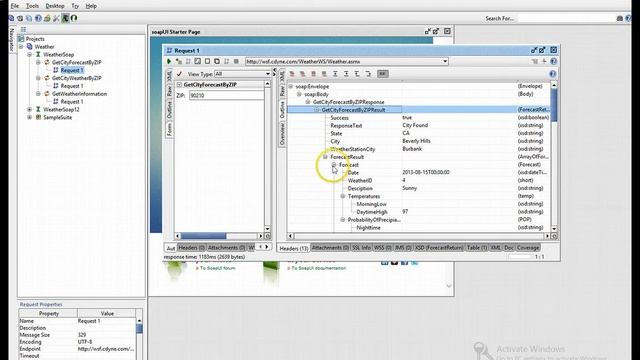640x360 pixels.
Task: Open the Coverage response tab
Action: pos(528,247)
